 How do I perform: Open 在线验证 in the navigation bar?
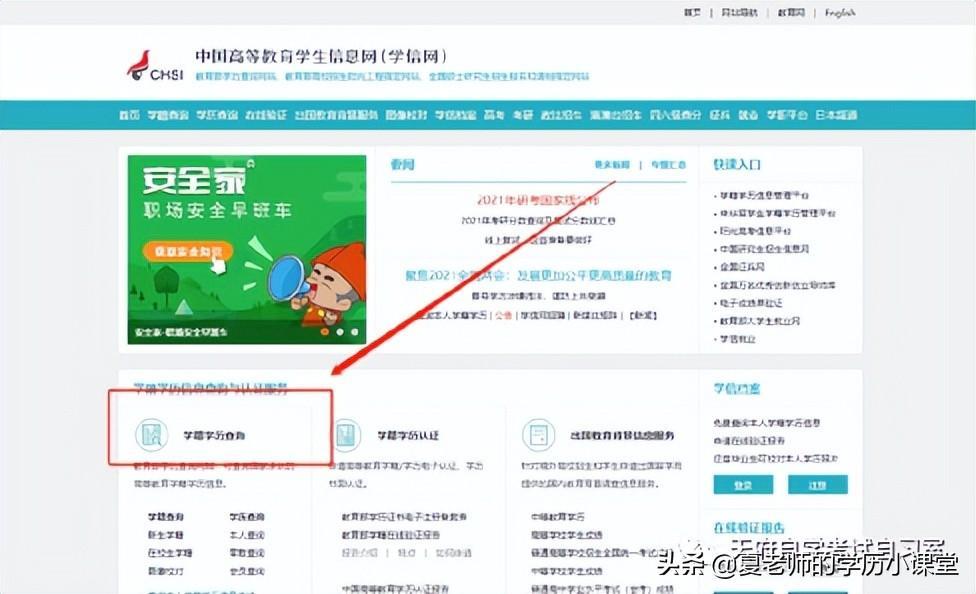pos(266,115)
